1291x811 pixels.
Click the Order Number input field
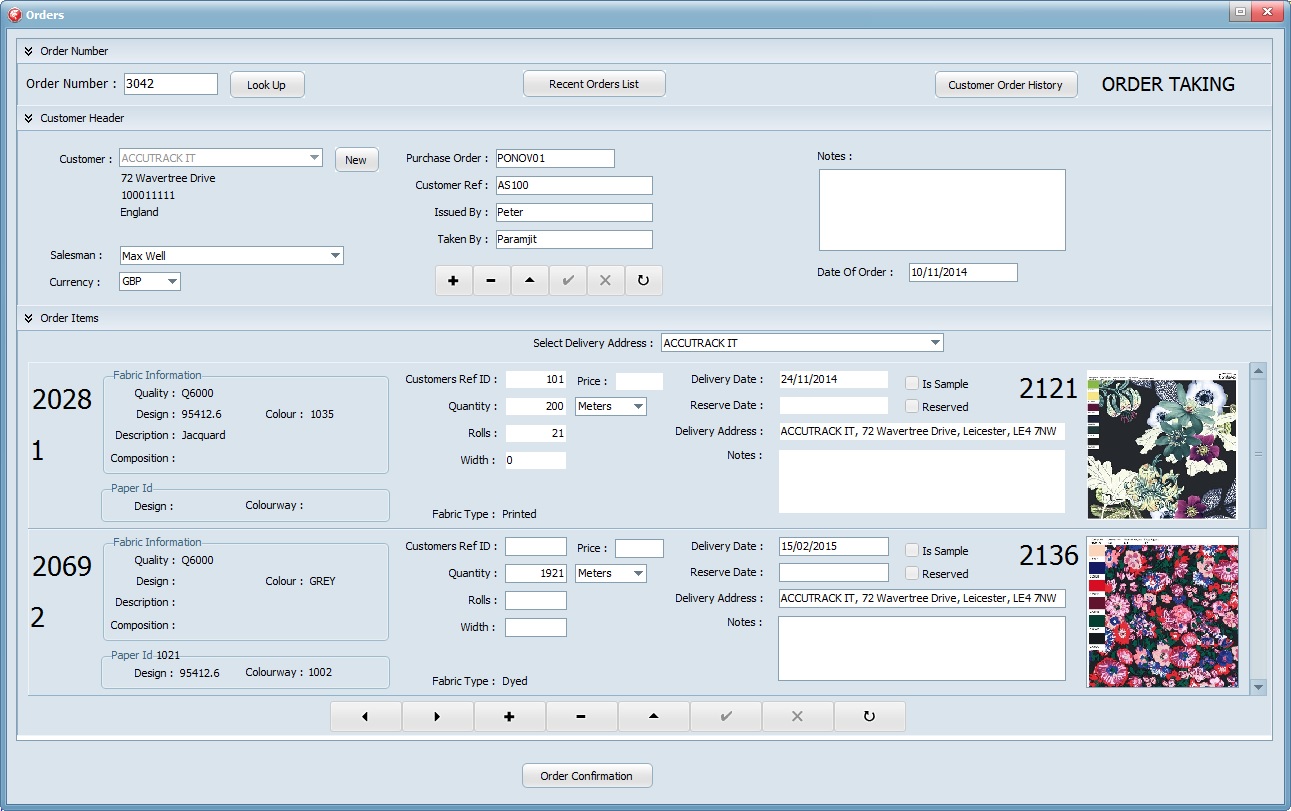pos(170,84)
